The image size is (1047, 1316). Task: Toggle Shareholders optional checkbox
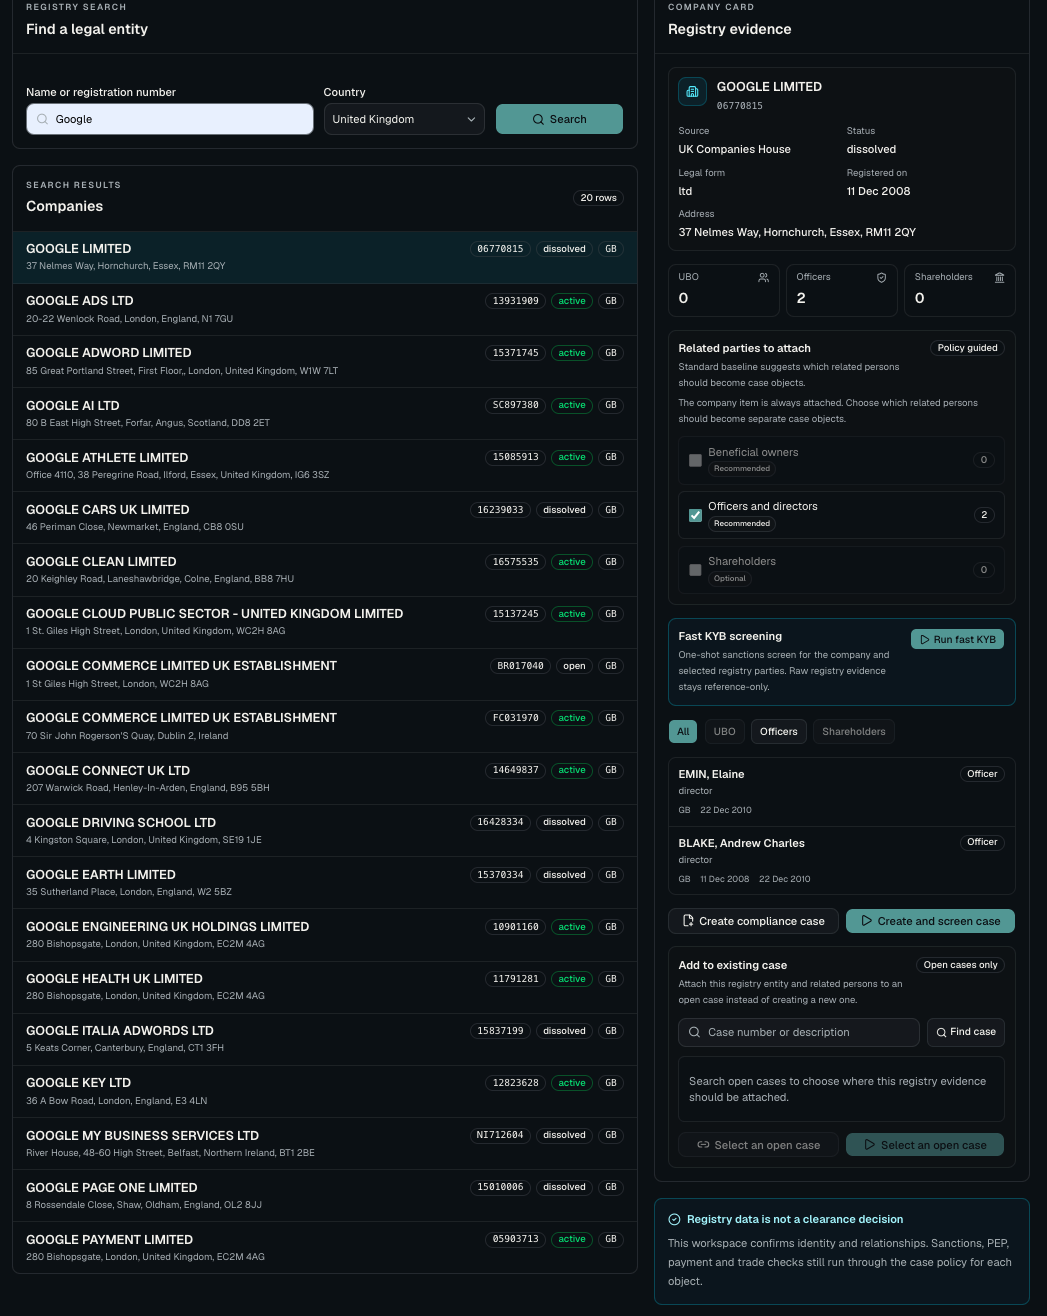695,570
